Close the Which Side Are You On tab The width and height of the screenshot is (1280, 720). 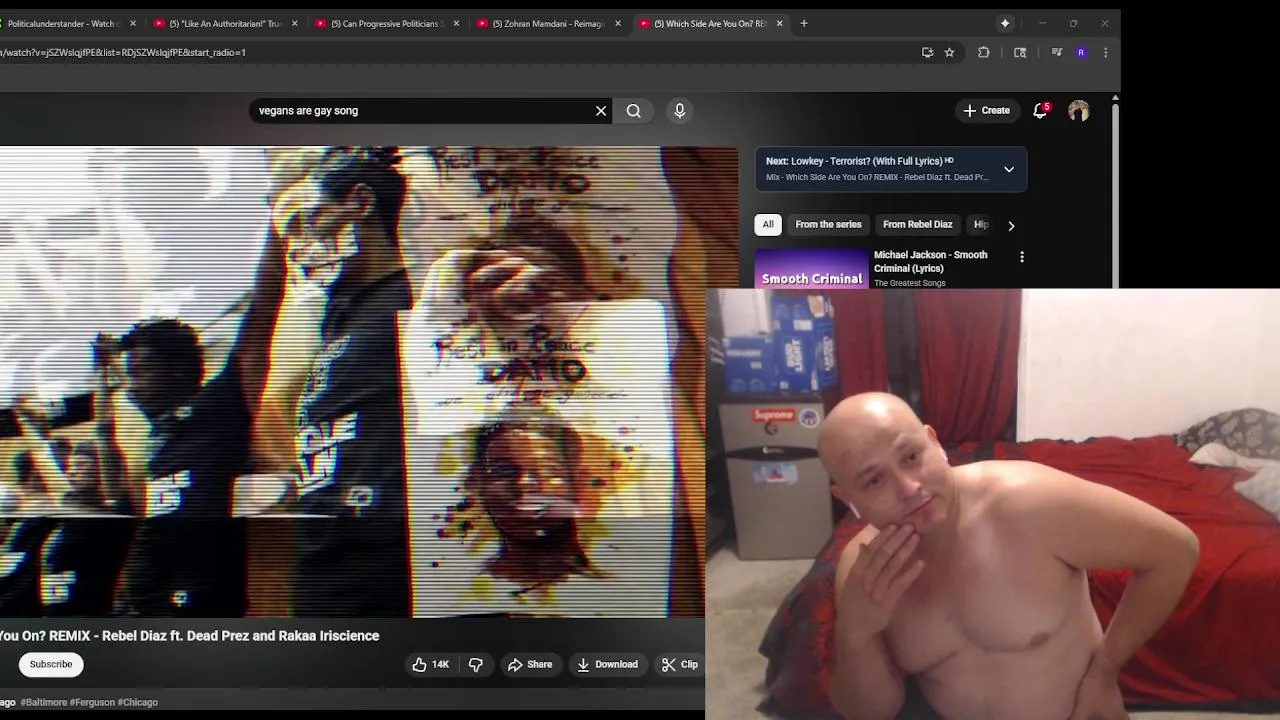(x=779, y=23)
